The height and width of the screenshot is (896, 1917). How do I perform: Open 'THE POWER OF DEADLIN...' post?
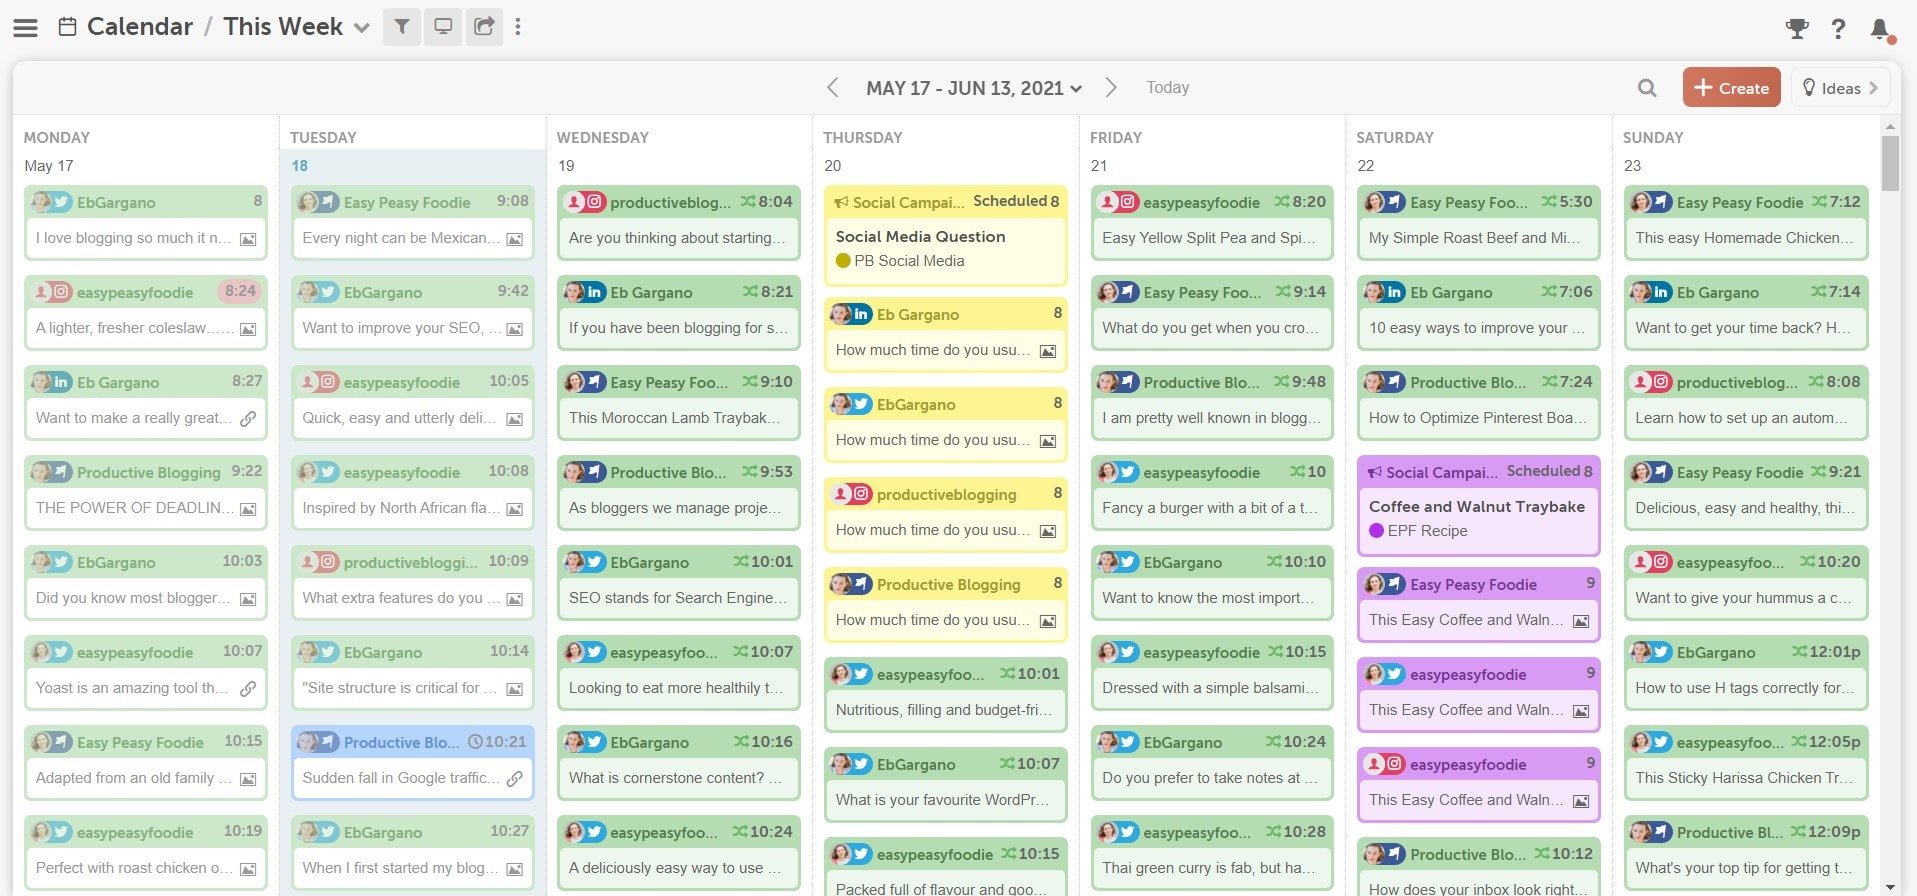coord(146,493)
